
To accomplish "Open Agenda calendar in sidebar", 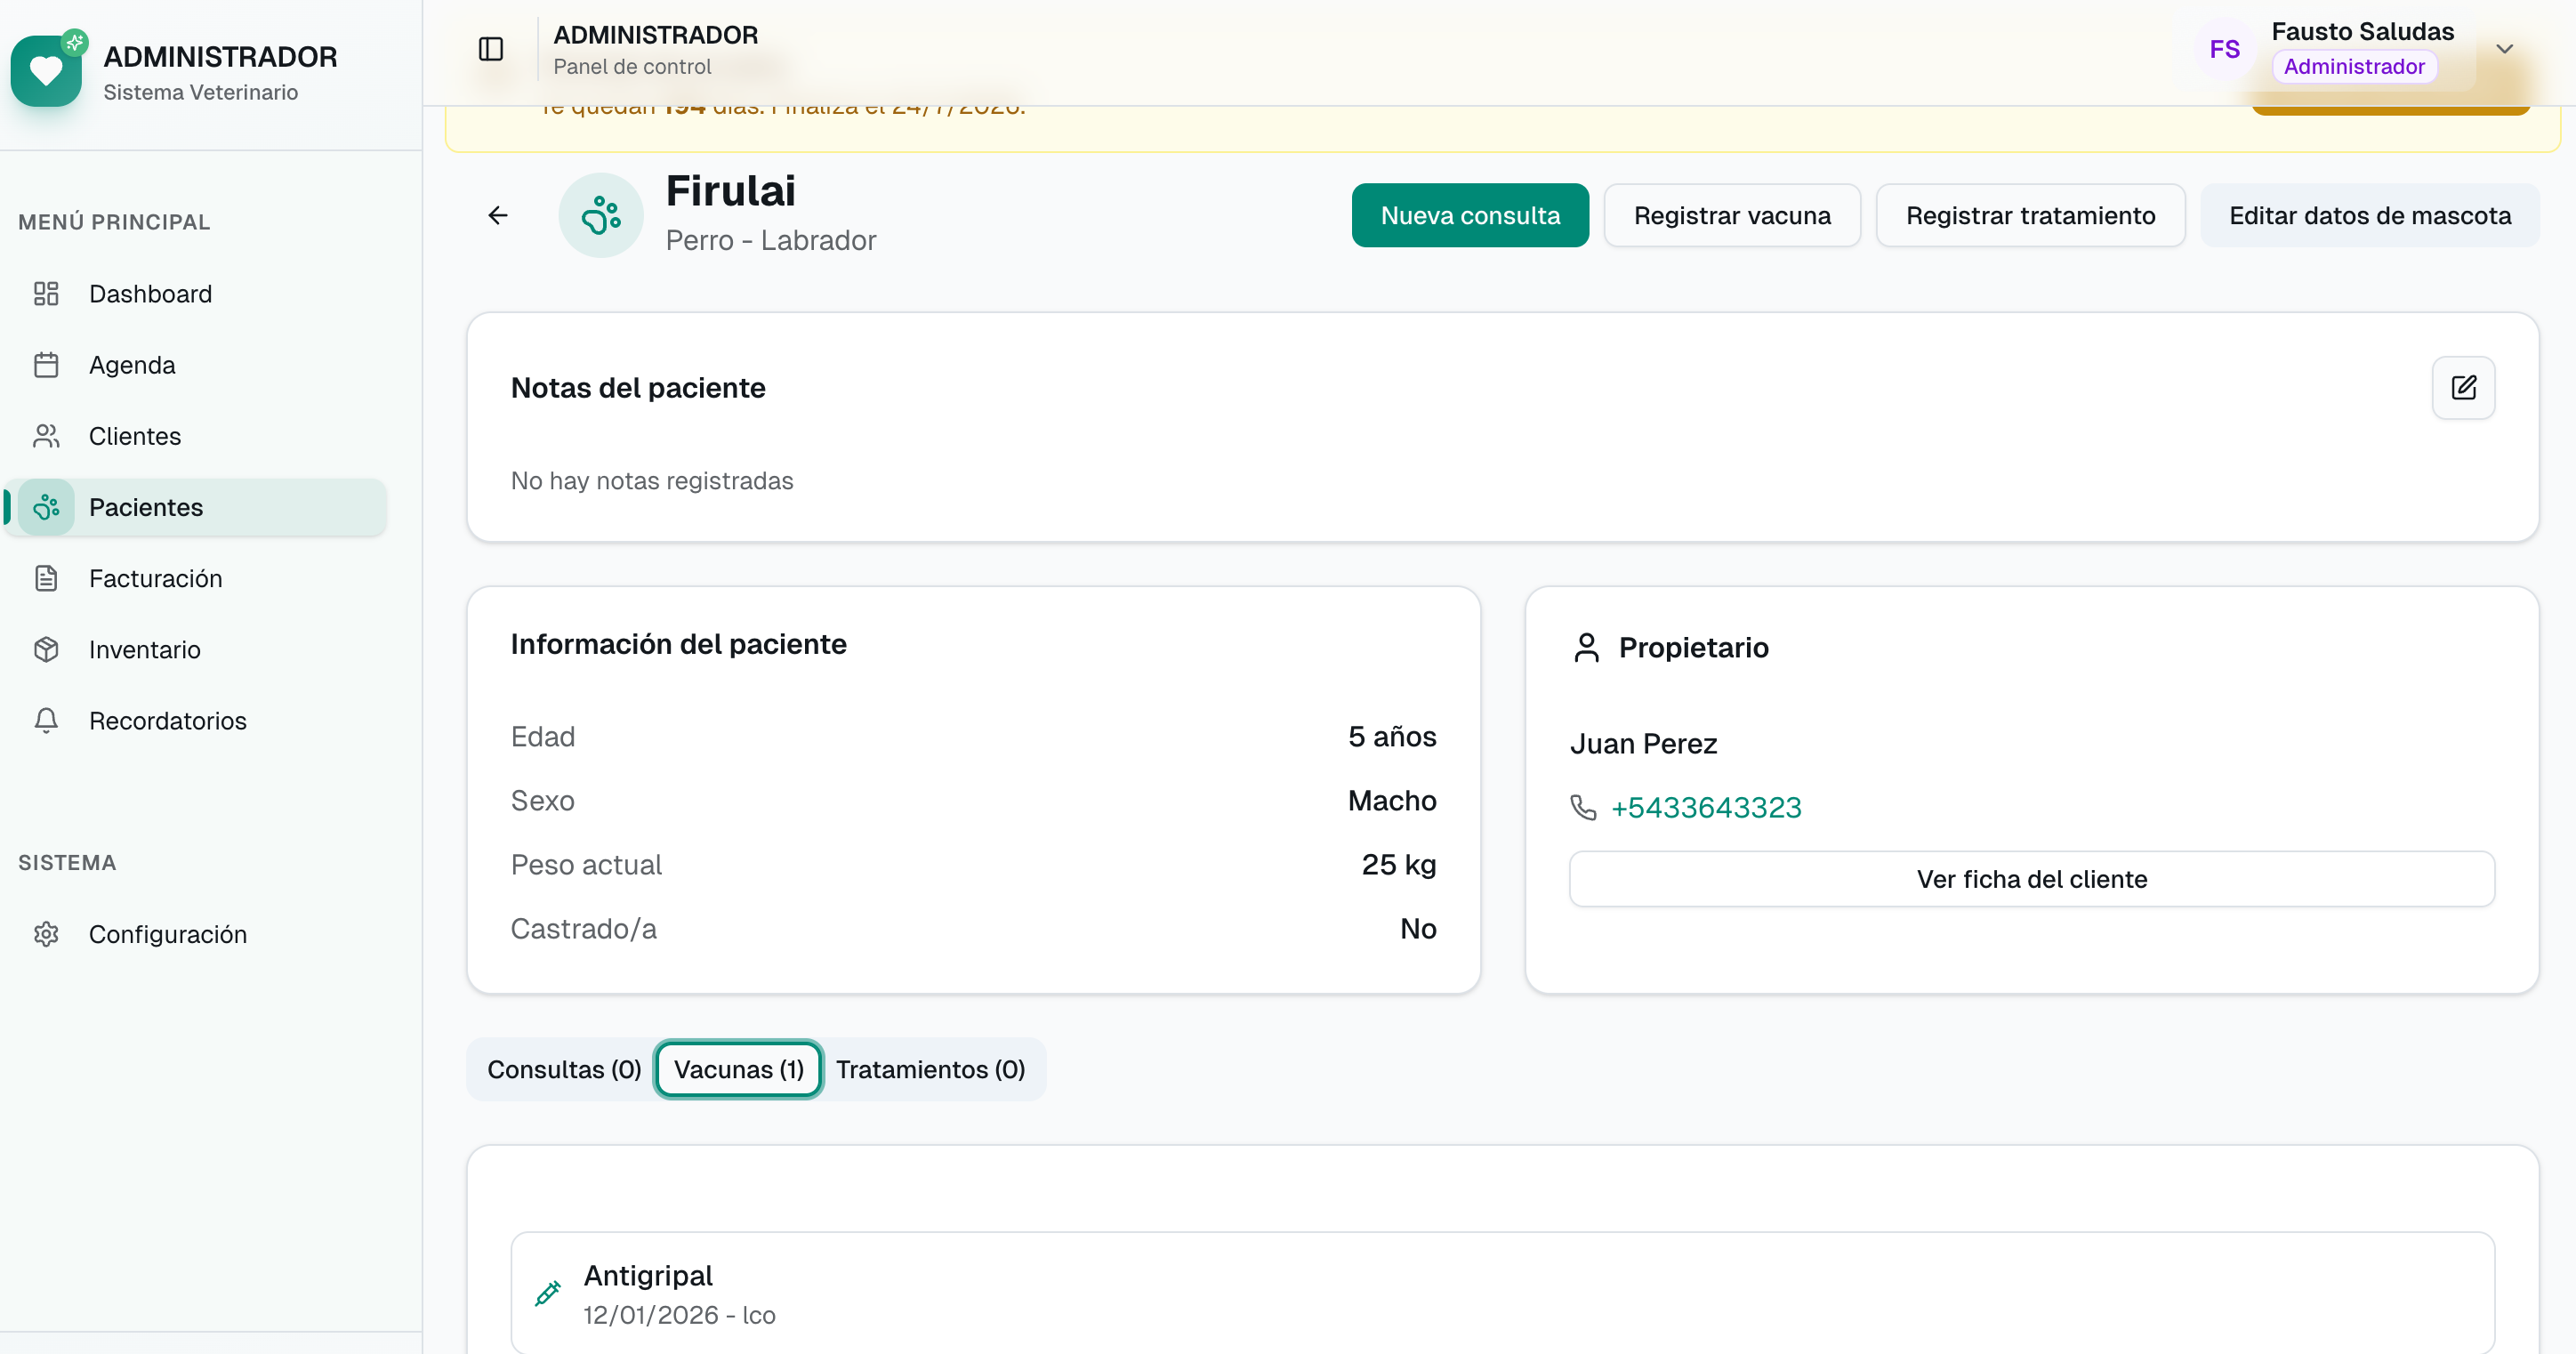I will pos(132,365).
